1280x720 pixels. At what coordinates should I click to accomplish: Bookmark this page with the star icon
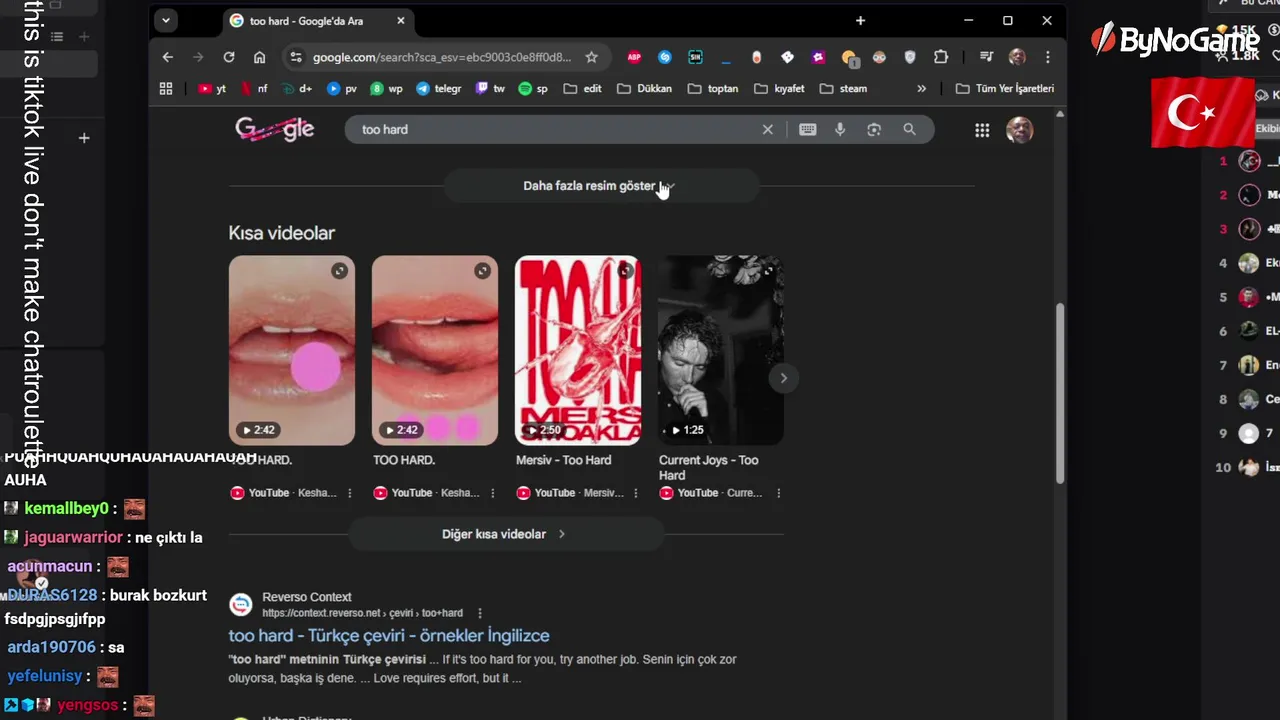591,57
